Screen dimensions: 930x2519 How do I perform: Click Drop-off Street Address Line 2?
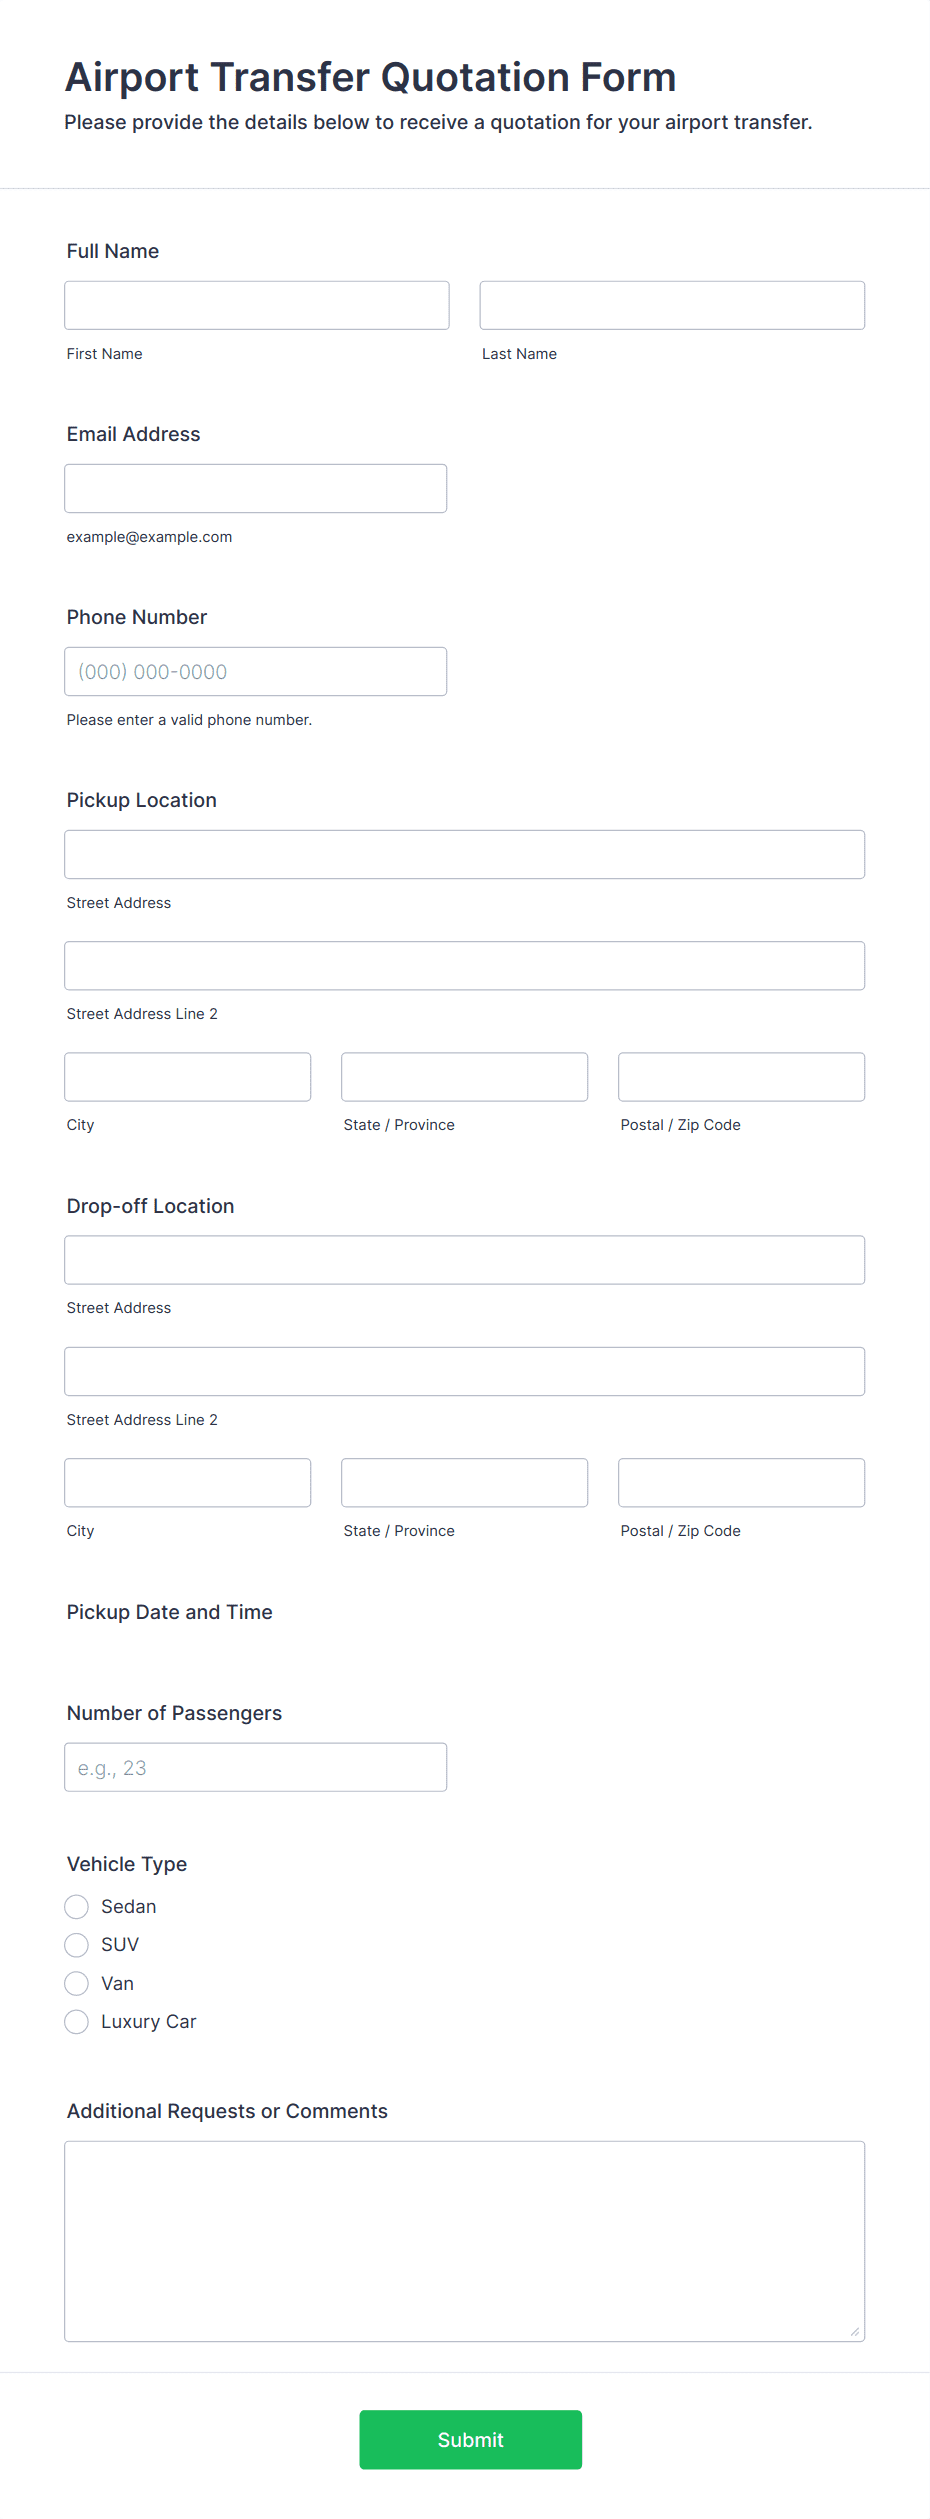tap(464, 1371)
